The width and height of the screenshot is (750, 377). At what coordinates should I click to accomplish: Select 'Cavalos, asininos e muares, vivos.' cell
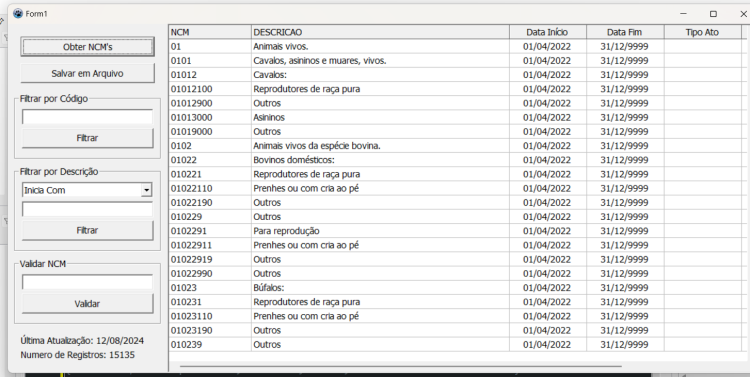click(380, 61)
